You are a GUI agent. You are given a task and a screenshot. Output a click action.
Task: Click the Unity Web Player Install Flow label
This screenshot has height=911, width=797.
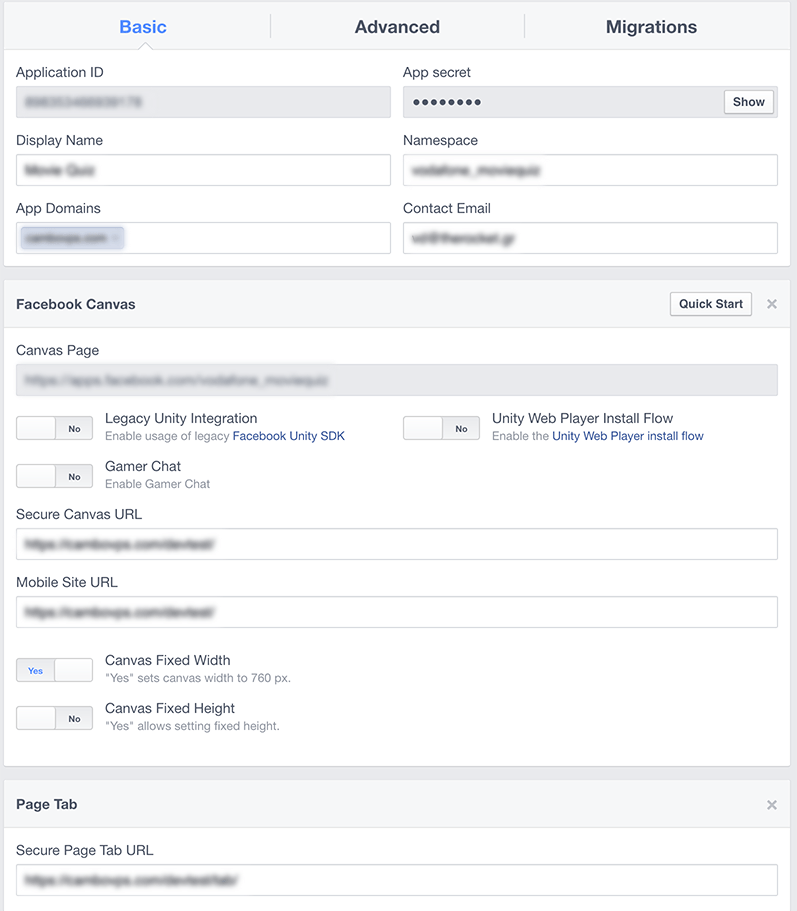point(582,418)
